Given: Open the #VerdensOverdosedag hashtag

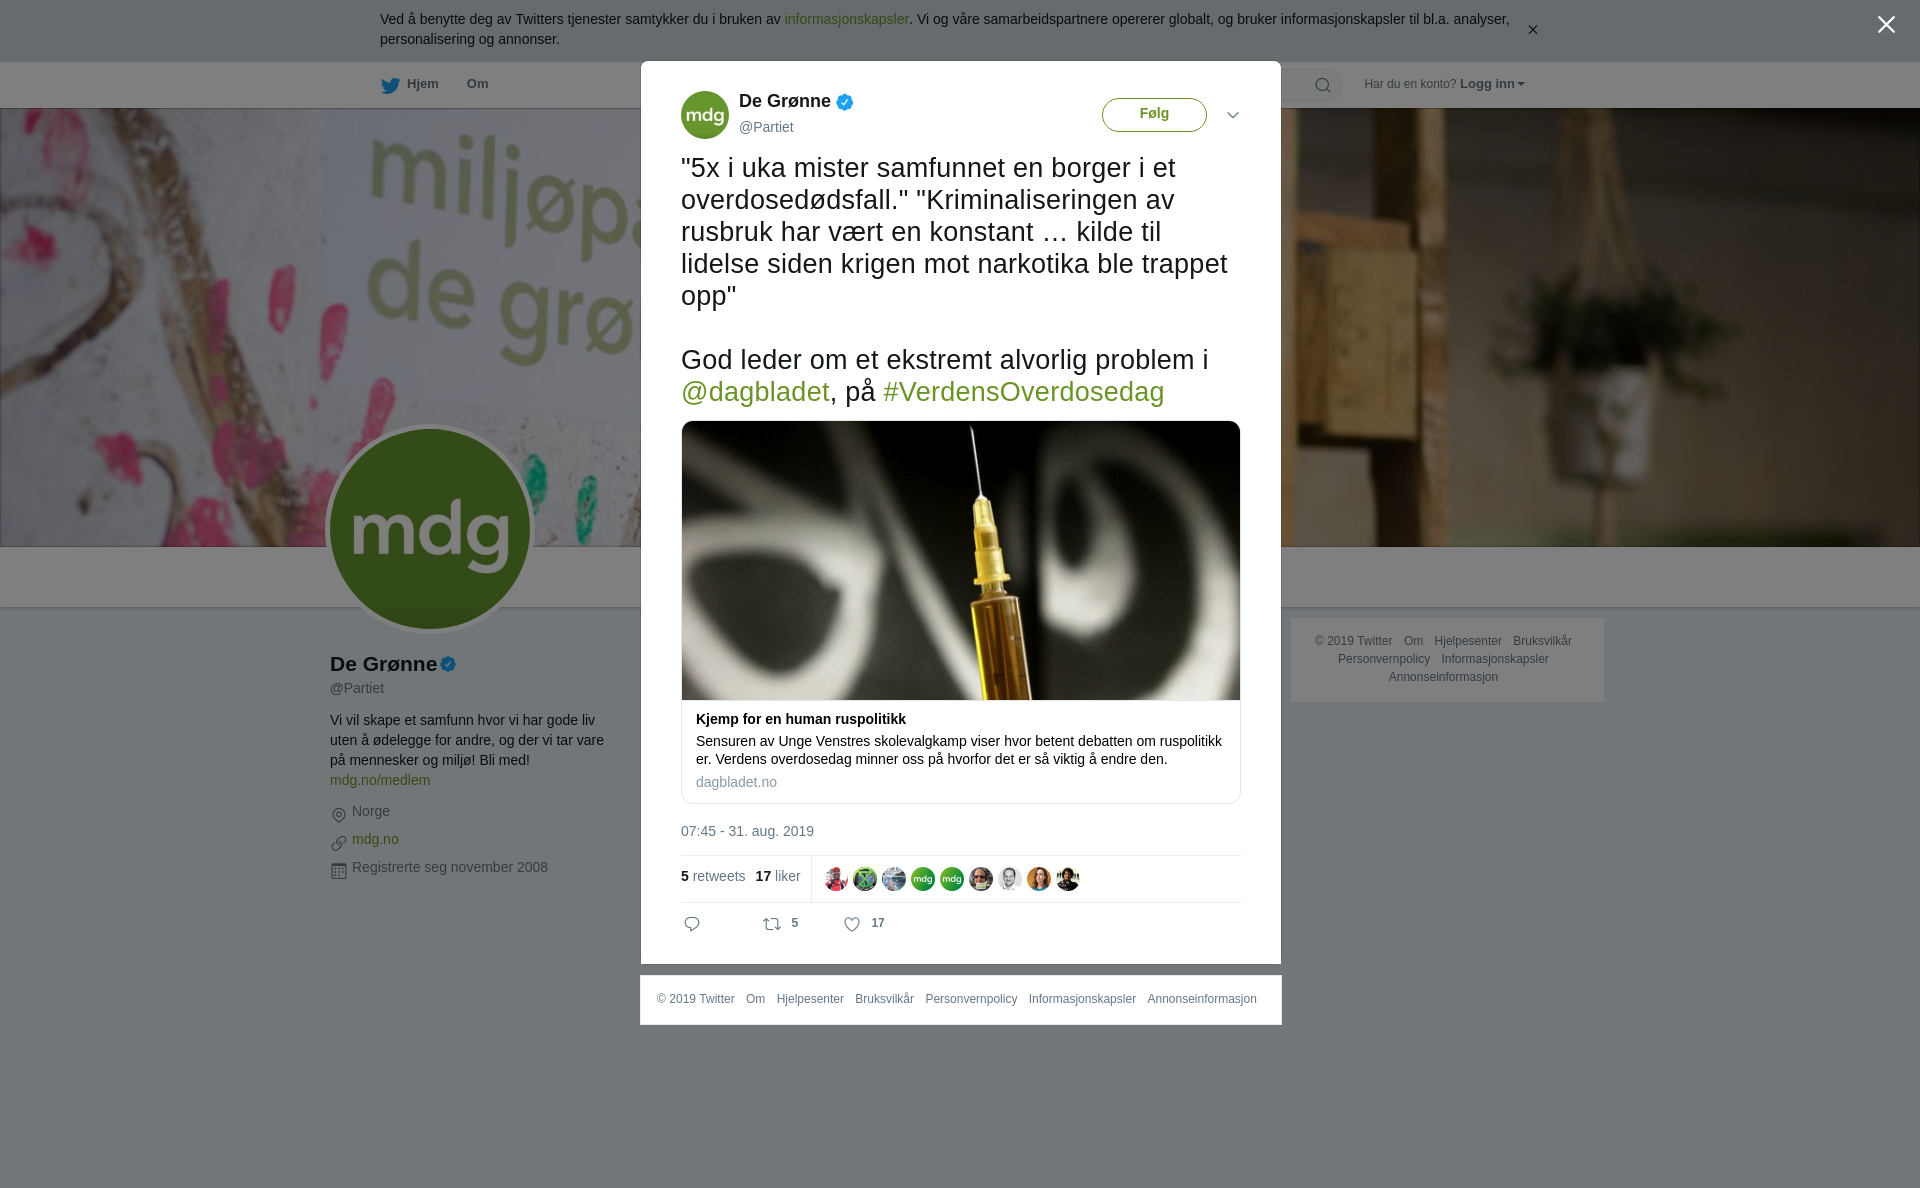Looking at the screenshot, I should (1024, 392).
